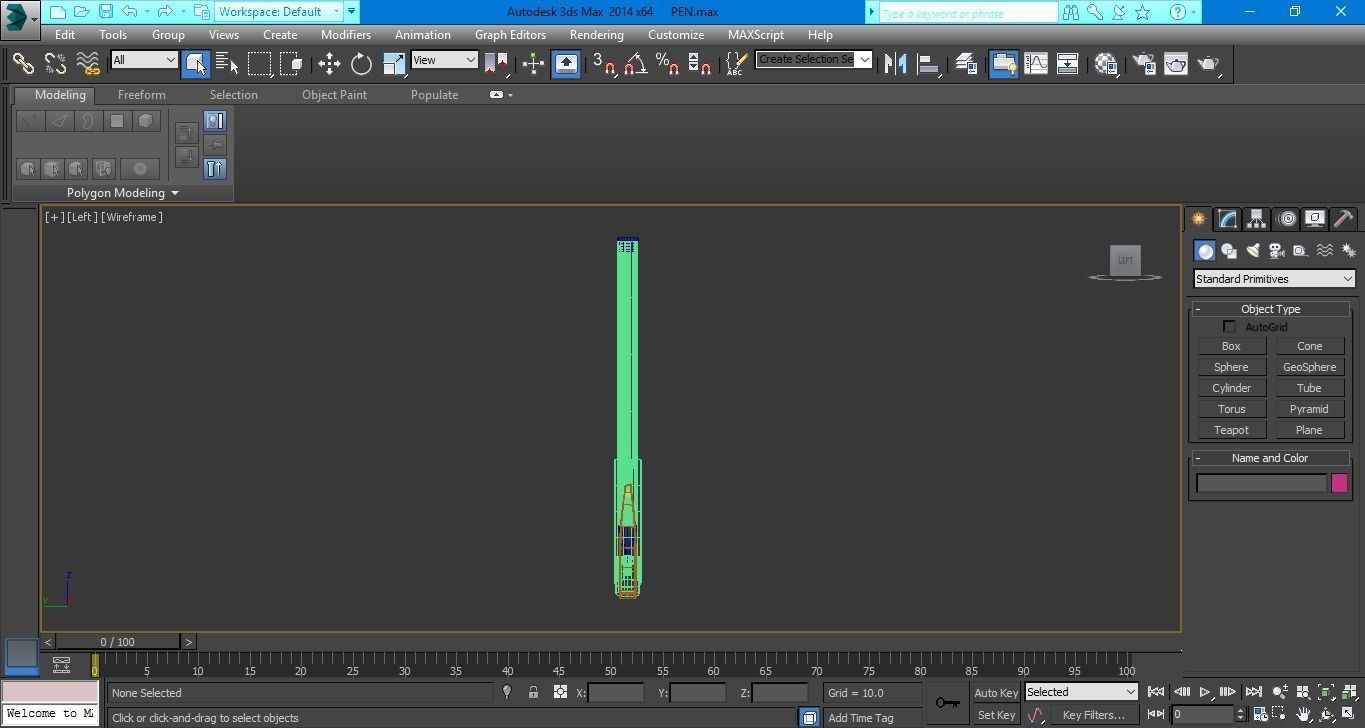The height and width of the screenshot is (728, 1365).
Task: Select Shapes creation category
Action: point(1229,251)
